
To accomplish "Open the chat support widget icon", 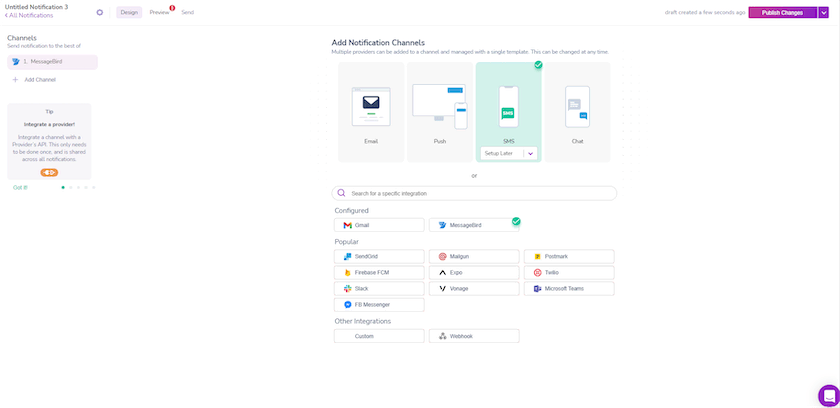I will [x=827, y=395].
